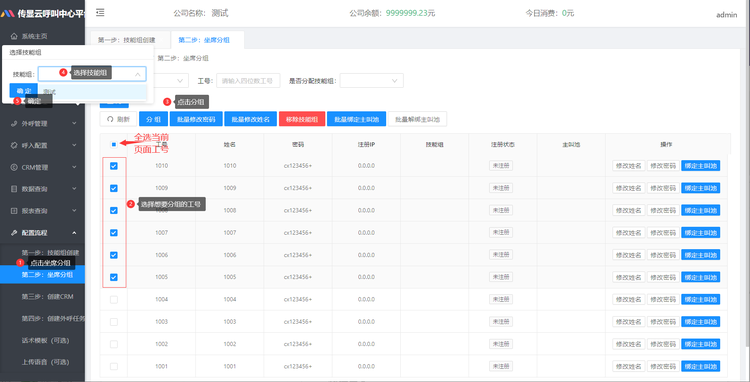
Task: Uncheck the checkbox for 工号 1009
Action: click(114, 188)
